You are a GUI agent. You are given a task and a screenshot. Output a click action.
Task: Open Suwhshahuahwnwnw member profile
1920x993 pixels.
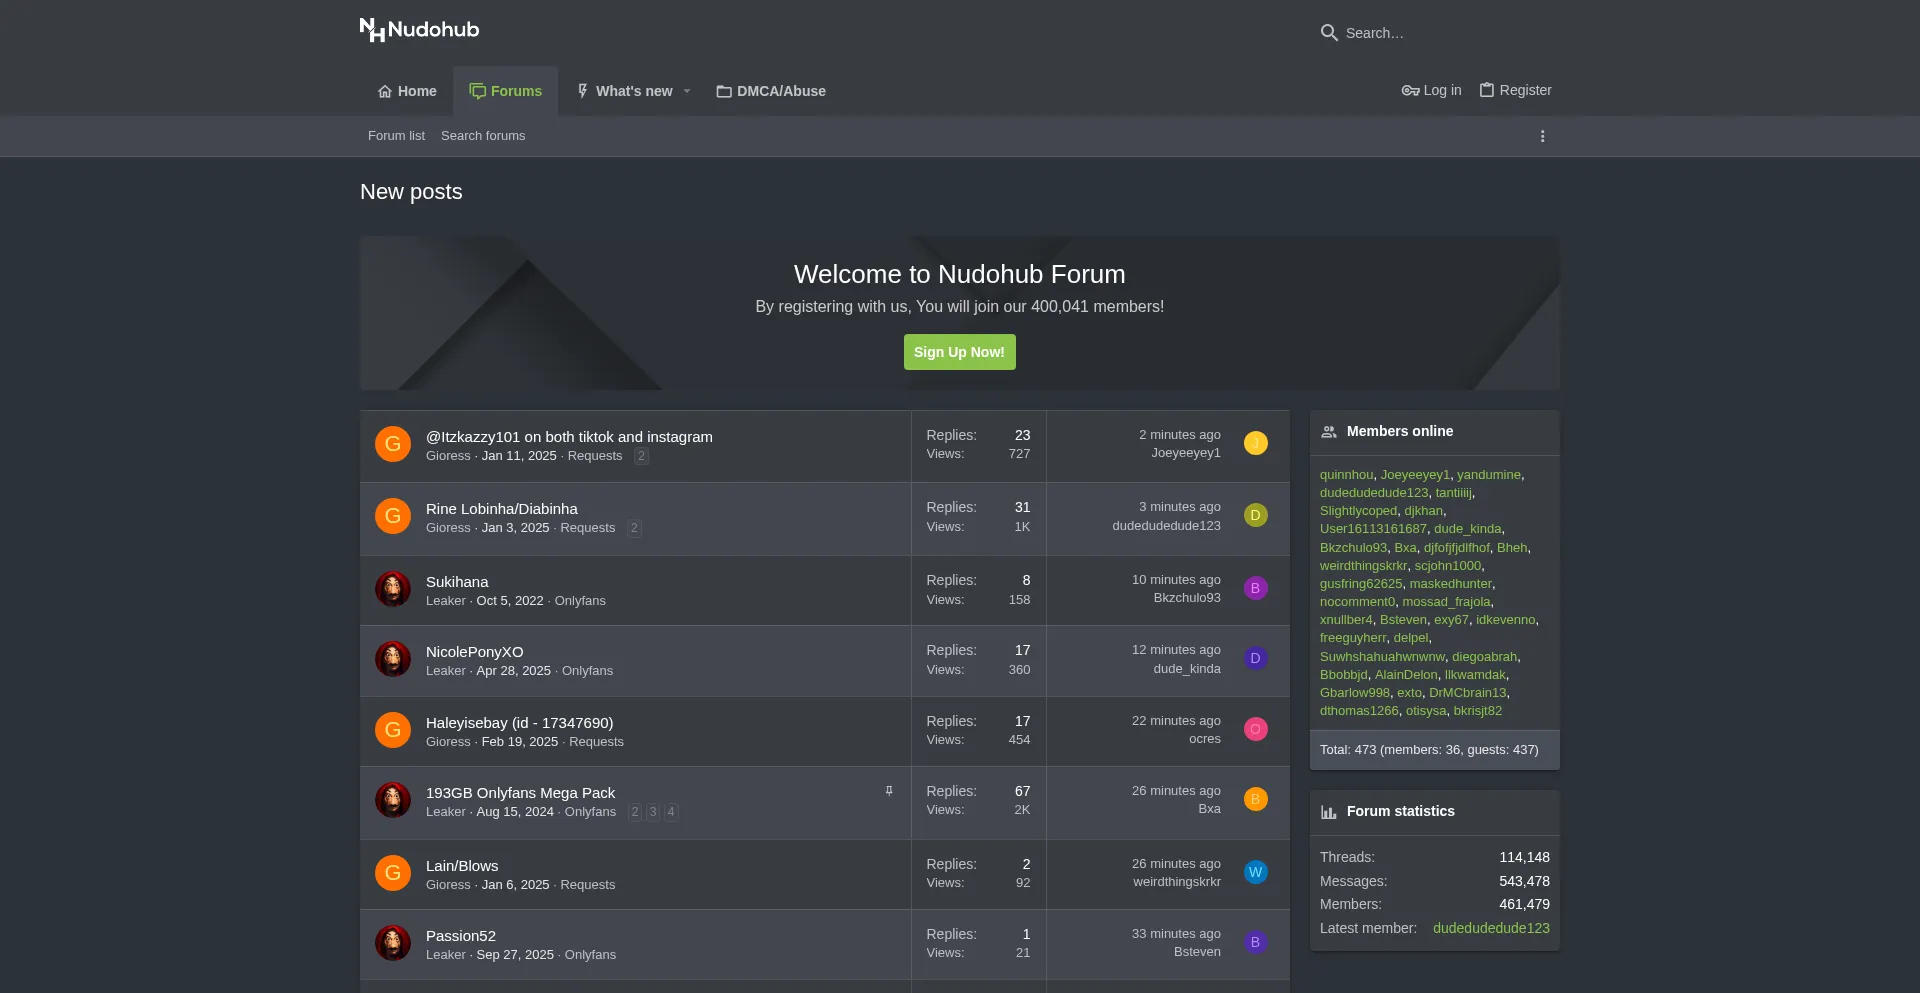(1382, 657)
